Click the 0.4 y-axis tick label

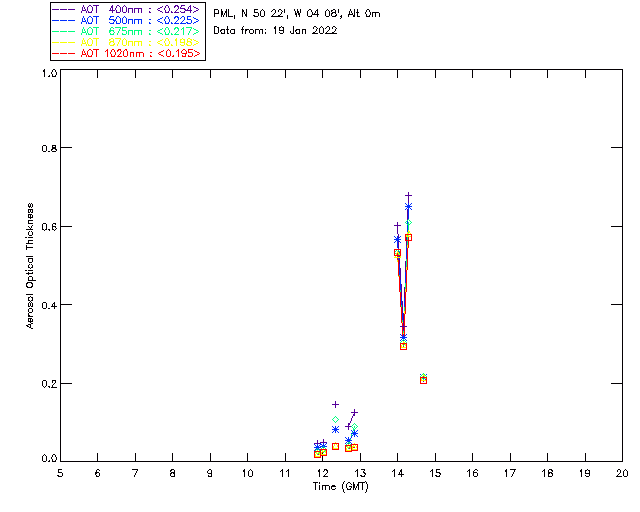[x=49, y=305]
